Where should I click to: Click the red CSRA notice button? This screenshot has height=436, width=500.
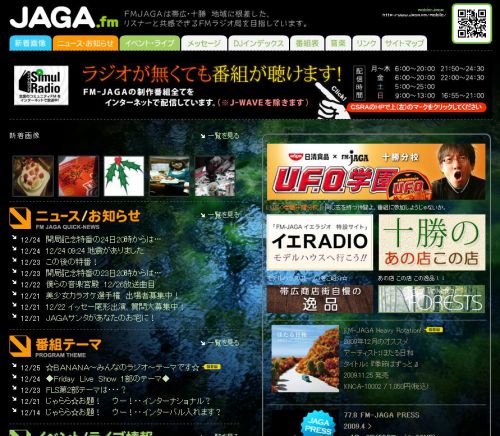point(416,107)
